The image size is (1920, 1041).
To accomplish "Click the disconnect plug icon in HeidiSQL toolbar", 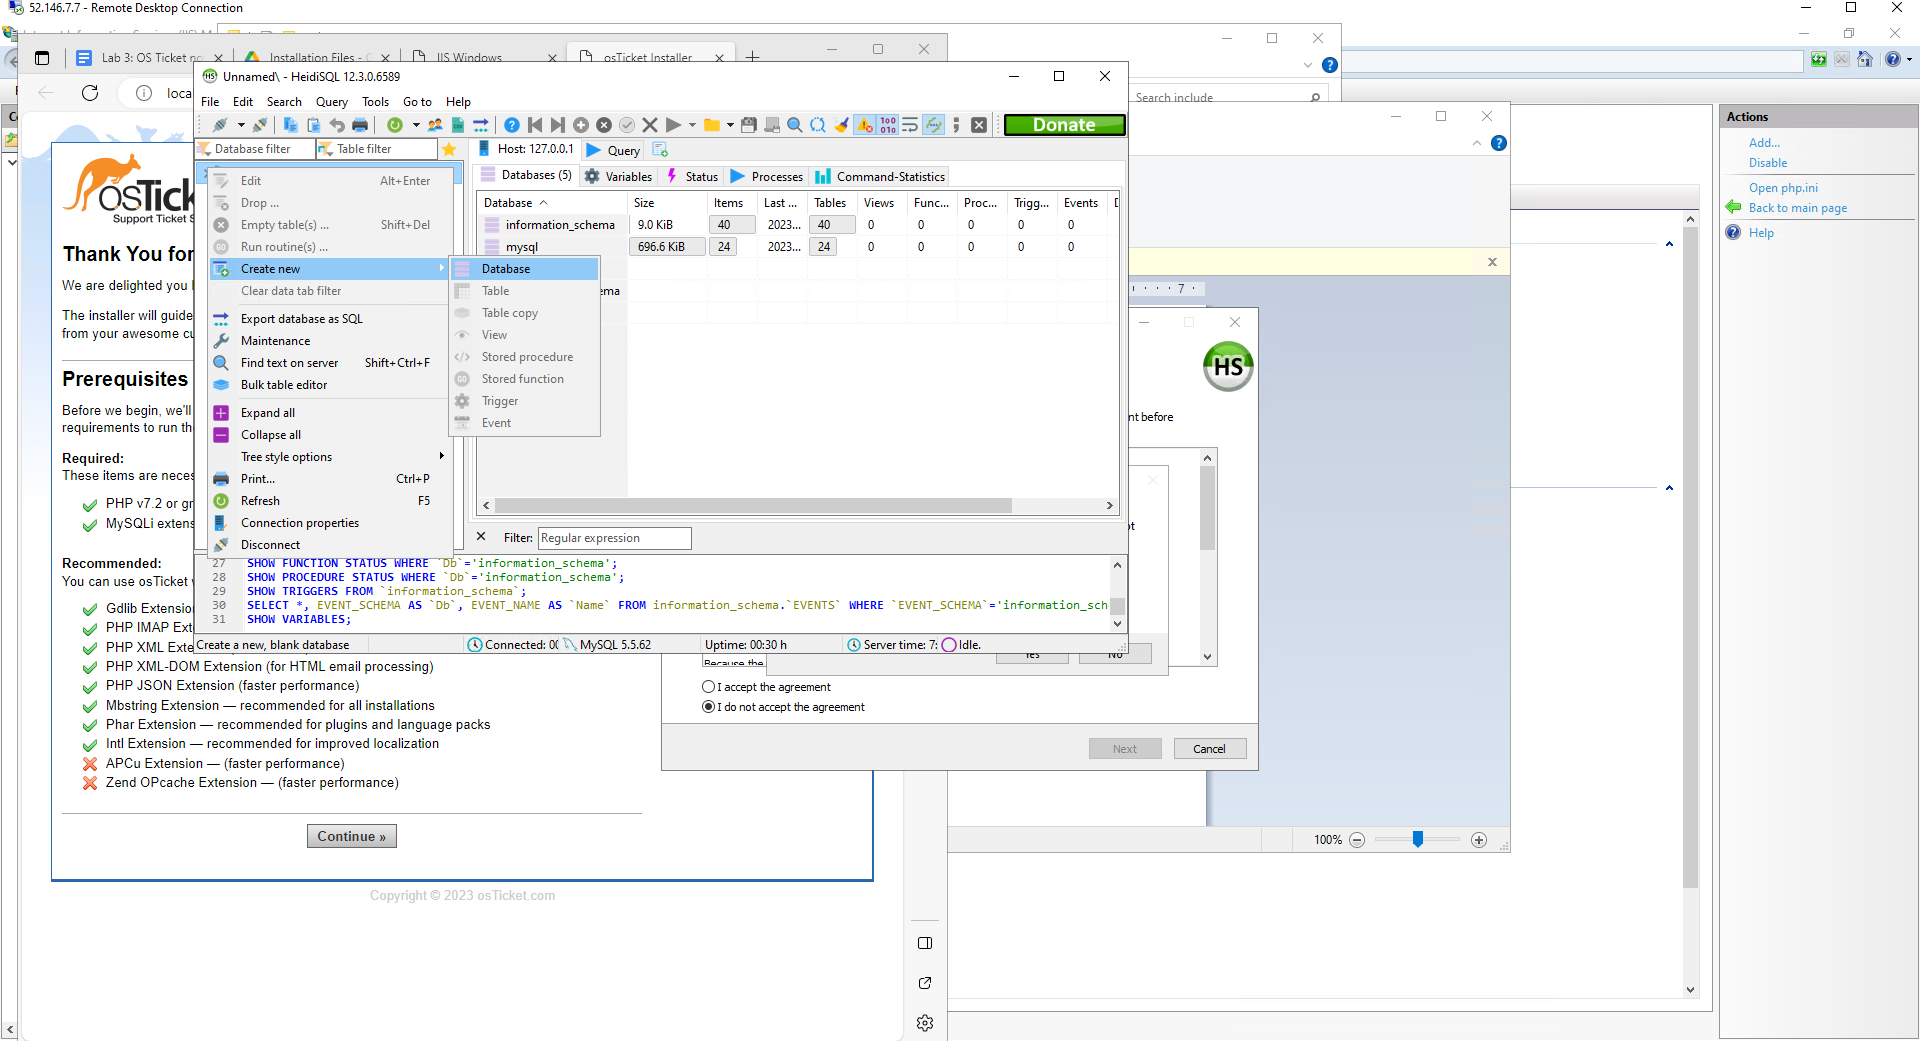I will tap(260, 125).
